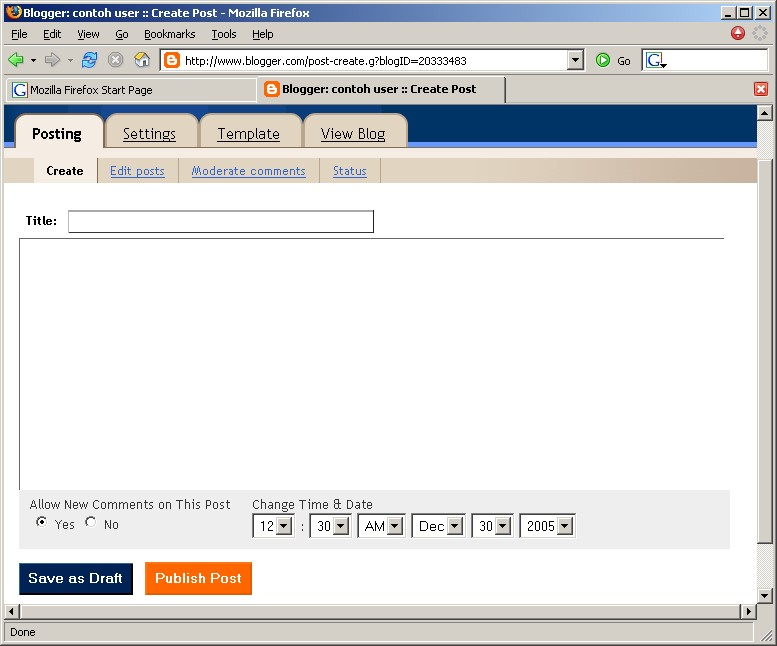Click the red Adblock icon in menu bar
Image resolution: width=777 pixels, height=646 pixels.
737,33
